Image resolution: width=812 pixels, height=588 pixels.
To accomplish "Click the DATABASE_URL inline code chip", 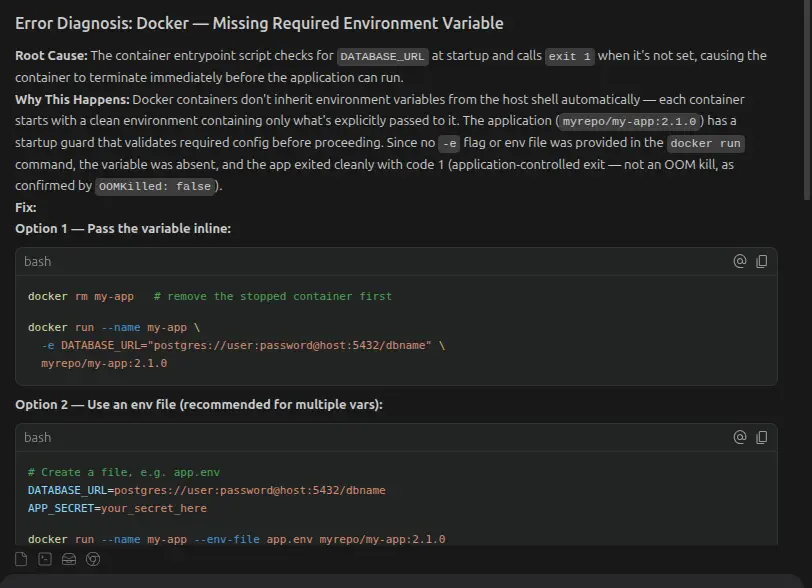I will tap(383, 56).
